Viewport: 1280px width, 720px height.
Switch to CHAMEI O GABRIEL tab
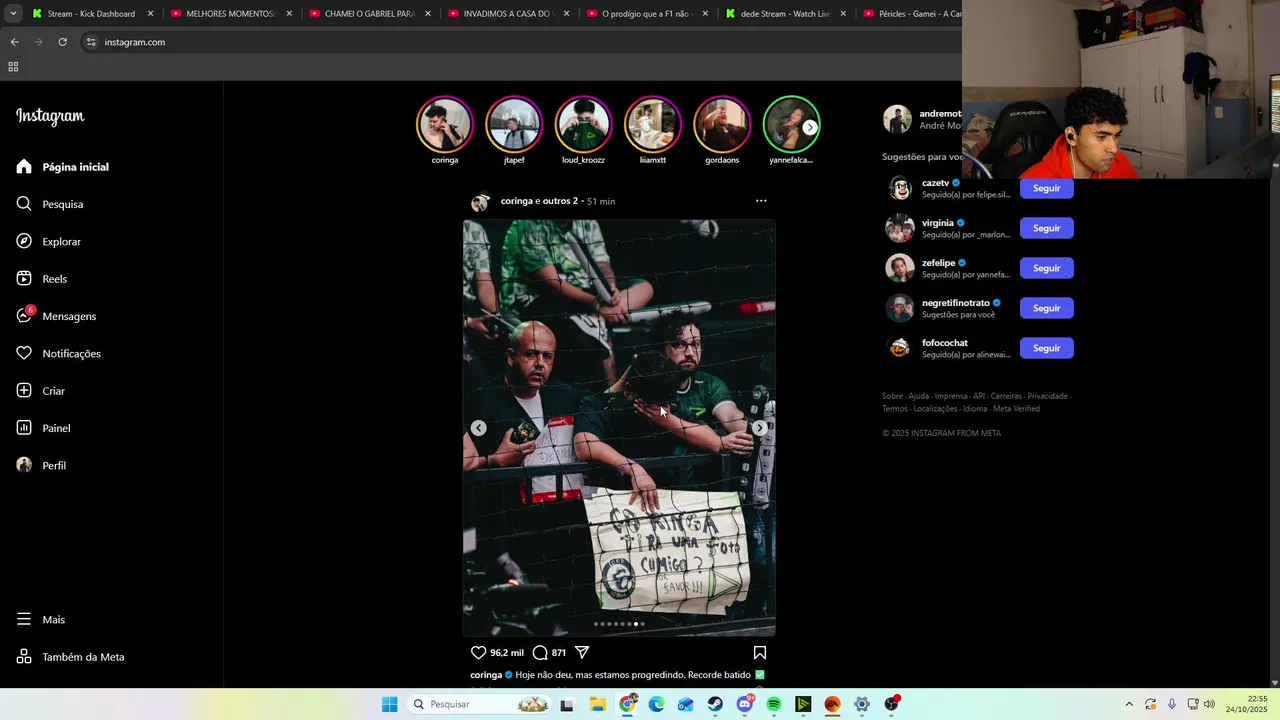[x=369, y=14]
